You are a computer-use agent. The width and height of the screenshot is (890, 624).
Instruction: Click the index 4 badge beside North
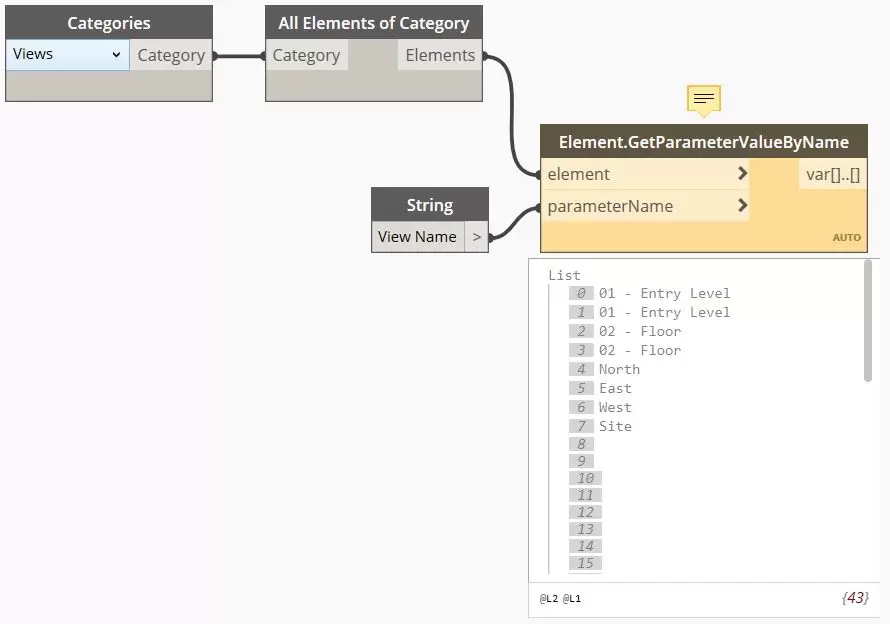(x=581, y=369)
